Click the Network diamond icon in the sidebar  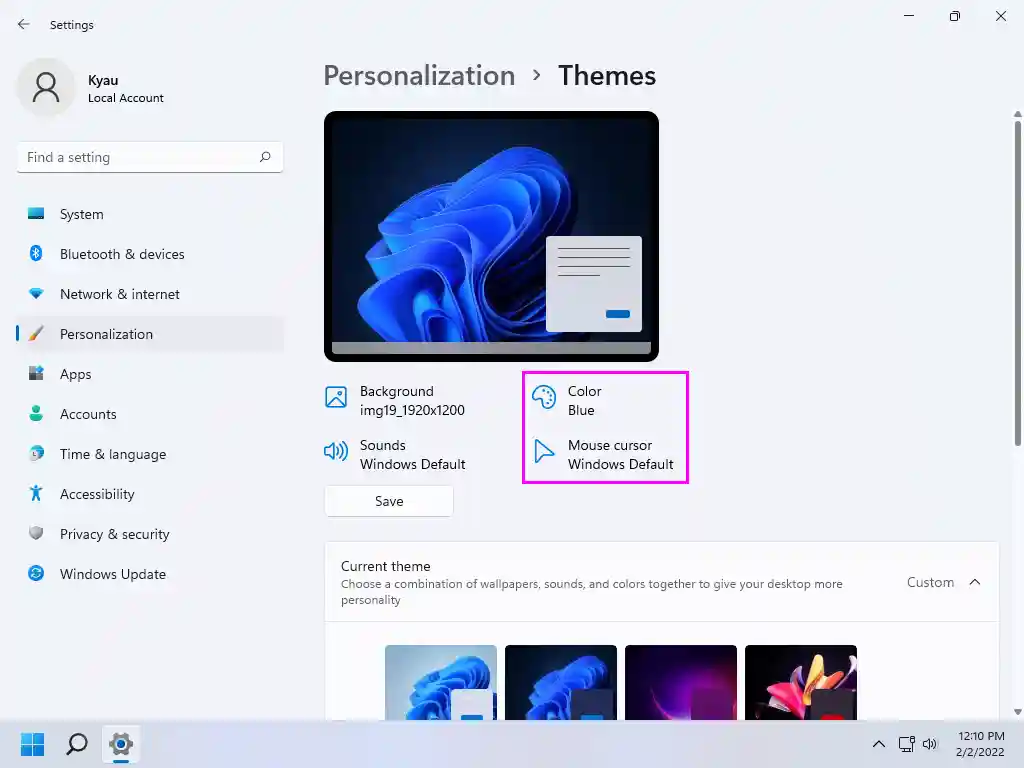(x=36, y=293)
